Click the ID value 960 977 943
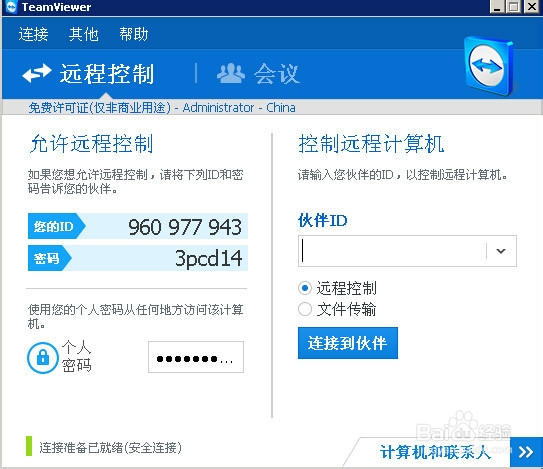This screenshot has height=469, width=543. coord(185,227)
